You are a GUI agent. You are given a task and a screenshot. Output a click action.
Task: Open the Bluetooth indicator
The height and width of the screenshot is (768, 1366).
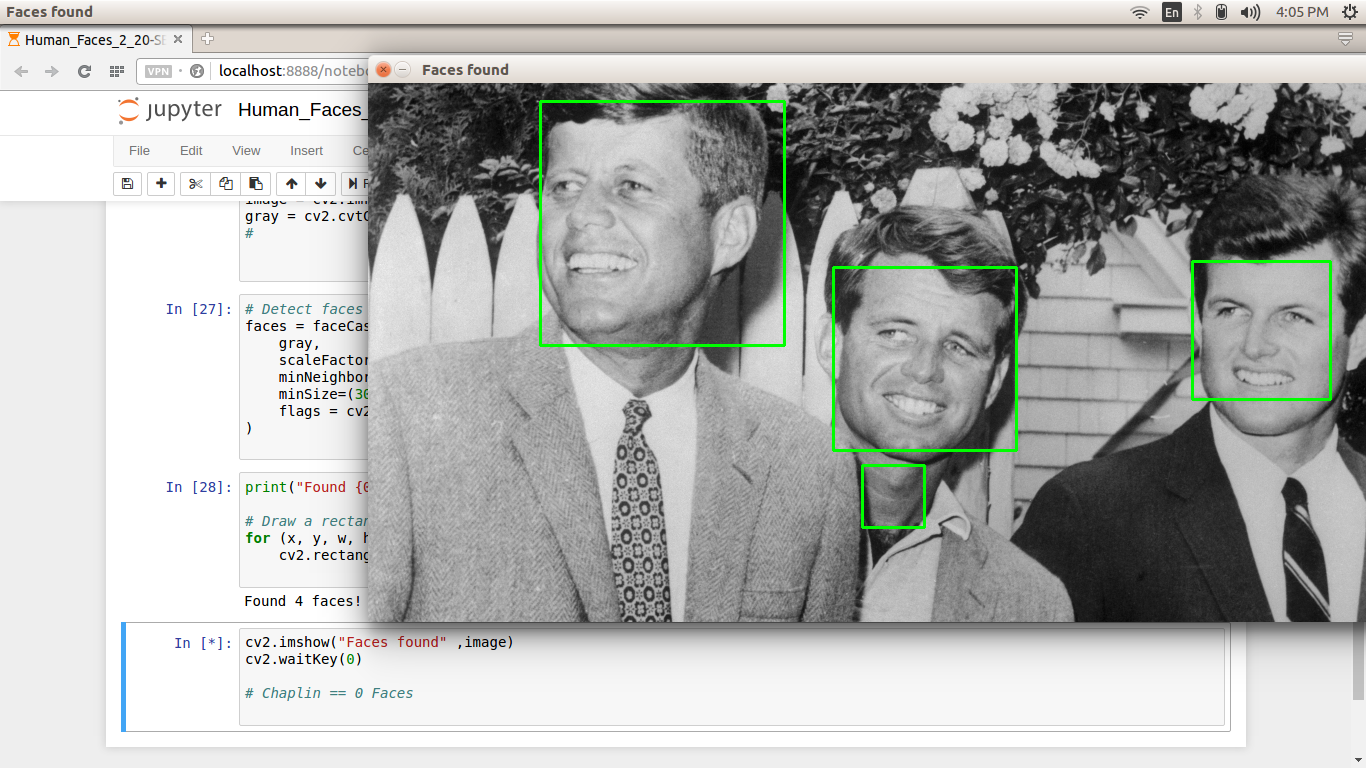tap(1197, 12)
